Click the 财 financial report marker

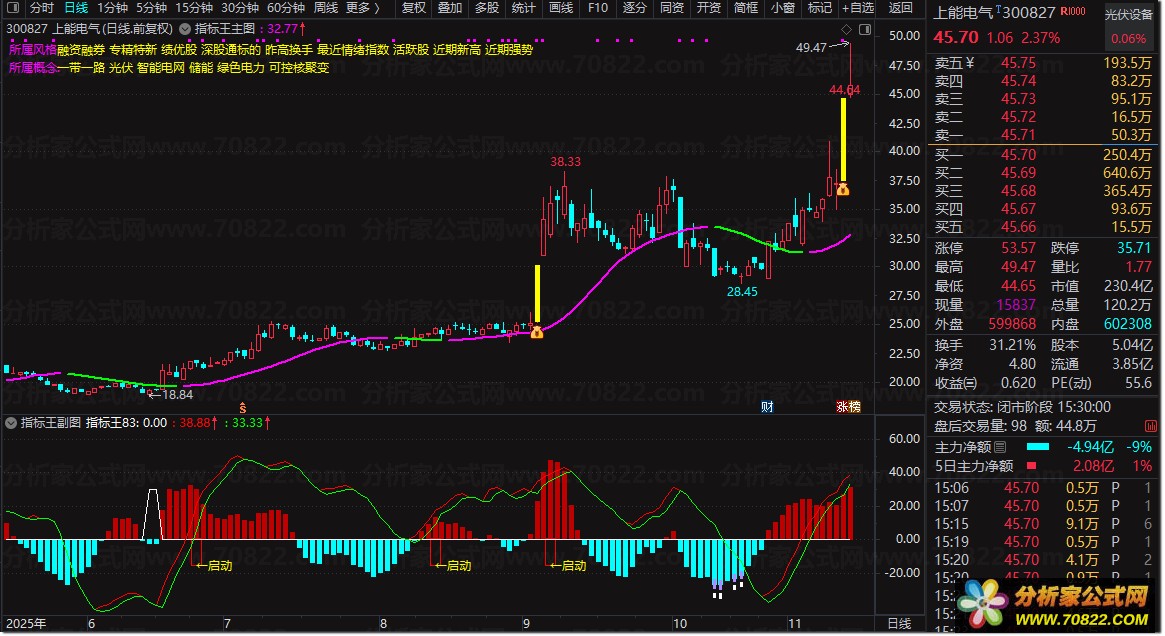(768, 407)
